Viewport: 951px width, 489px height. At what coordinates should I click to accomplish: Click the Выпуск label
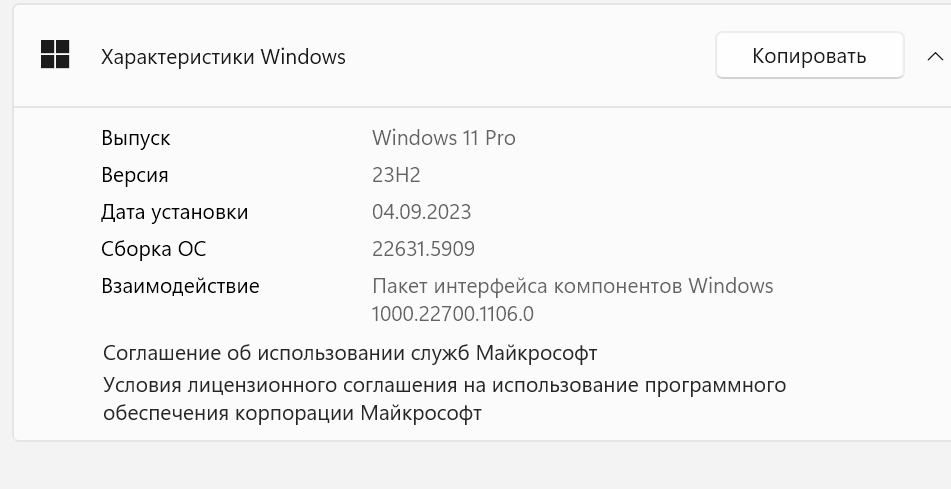coord(136,138)
